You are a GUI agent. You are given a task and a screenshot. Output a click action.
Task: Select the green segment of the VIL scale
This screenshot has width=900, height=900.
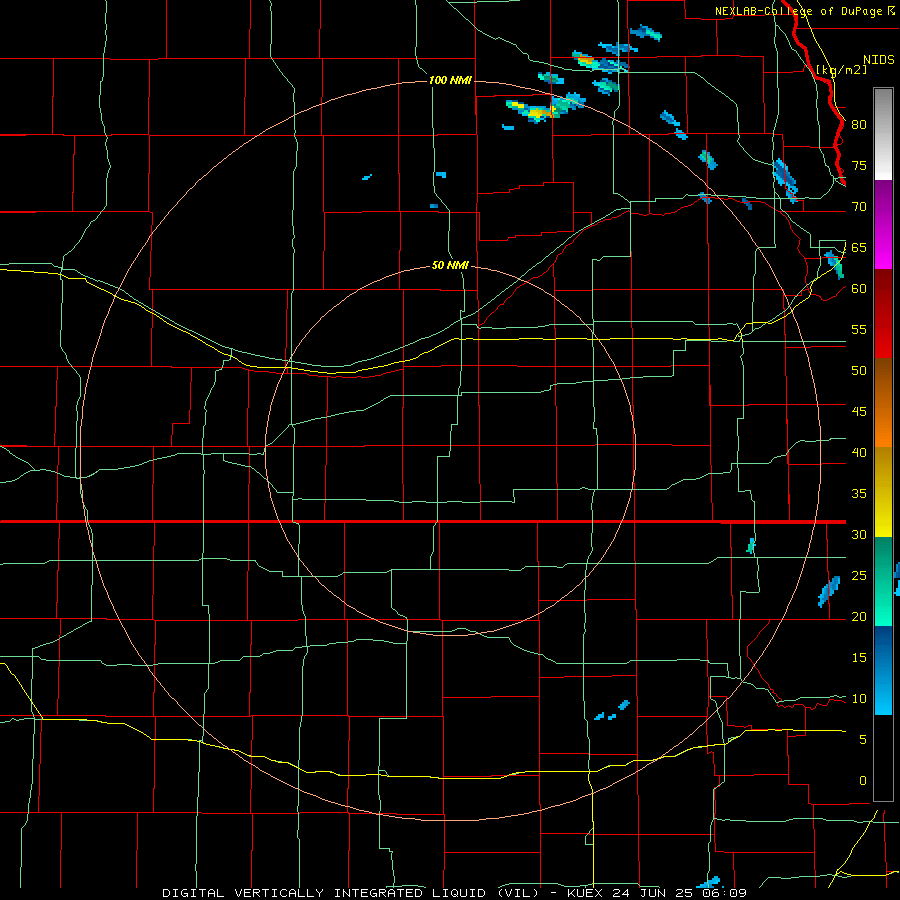click(x=883, y=581)
